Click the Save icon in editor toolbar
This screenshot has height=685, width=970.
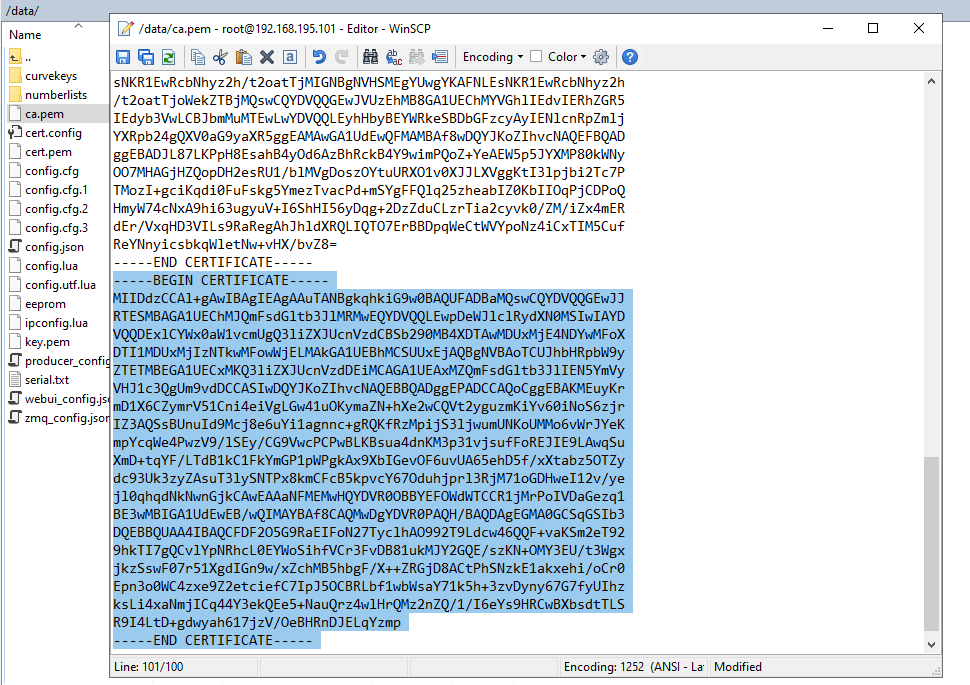pos(123,58)
